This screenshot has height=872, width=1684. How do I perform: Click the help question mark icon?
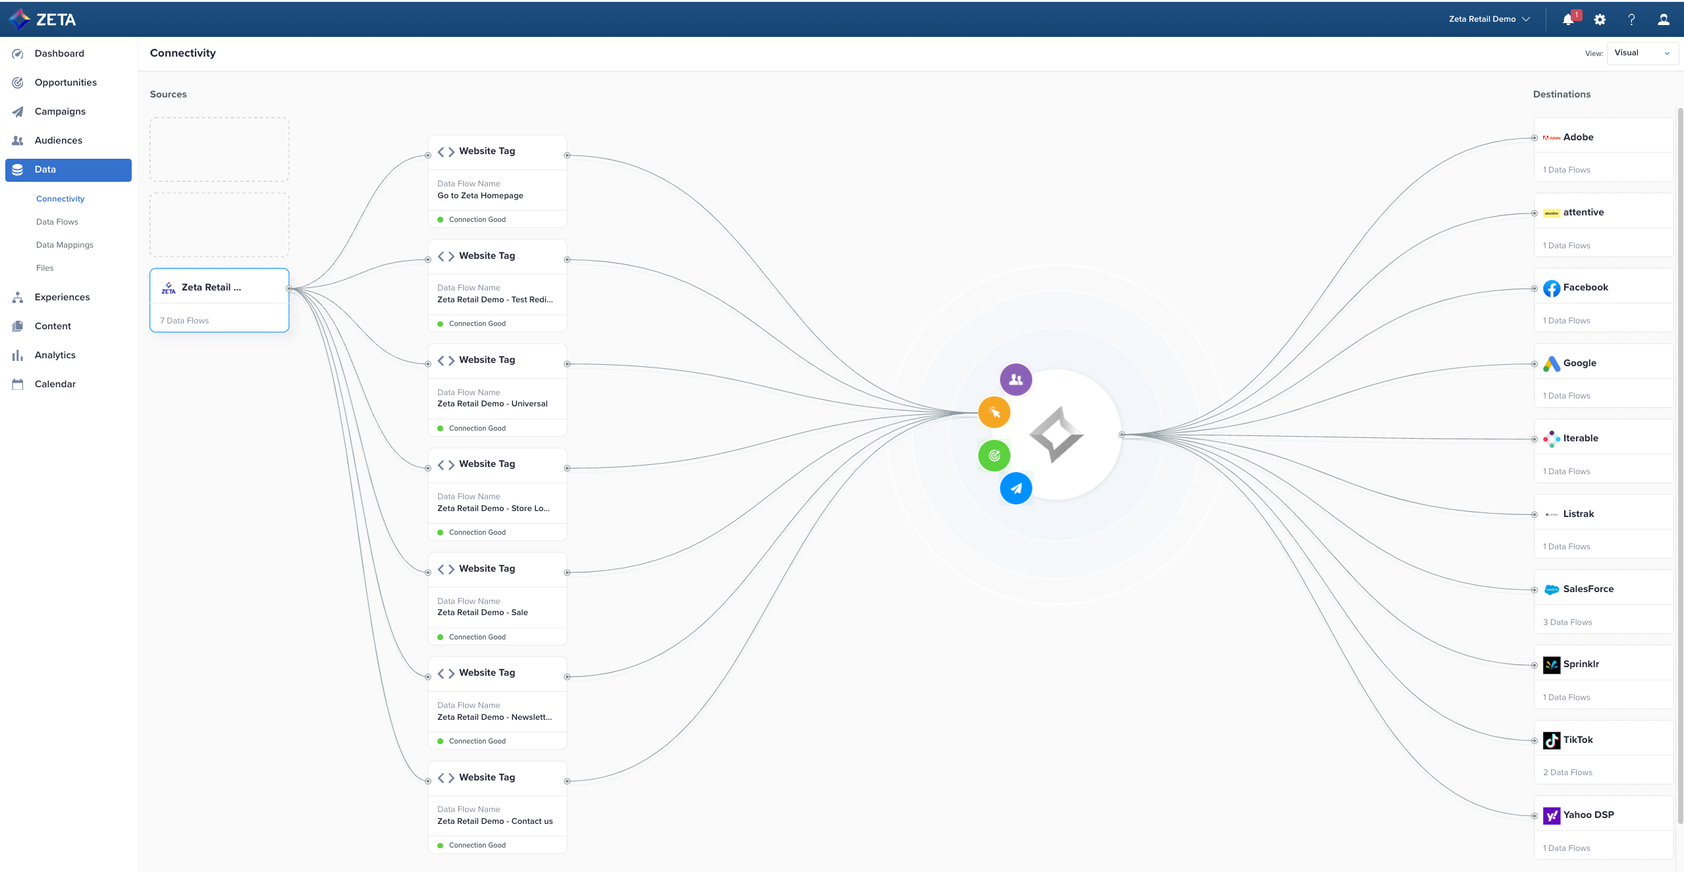pyautogui.click(x=1631, y=20)
